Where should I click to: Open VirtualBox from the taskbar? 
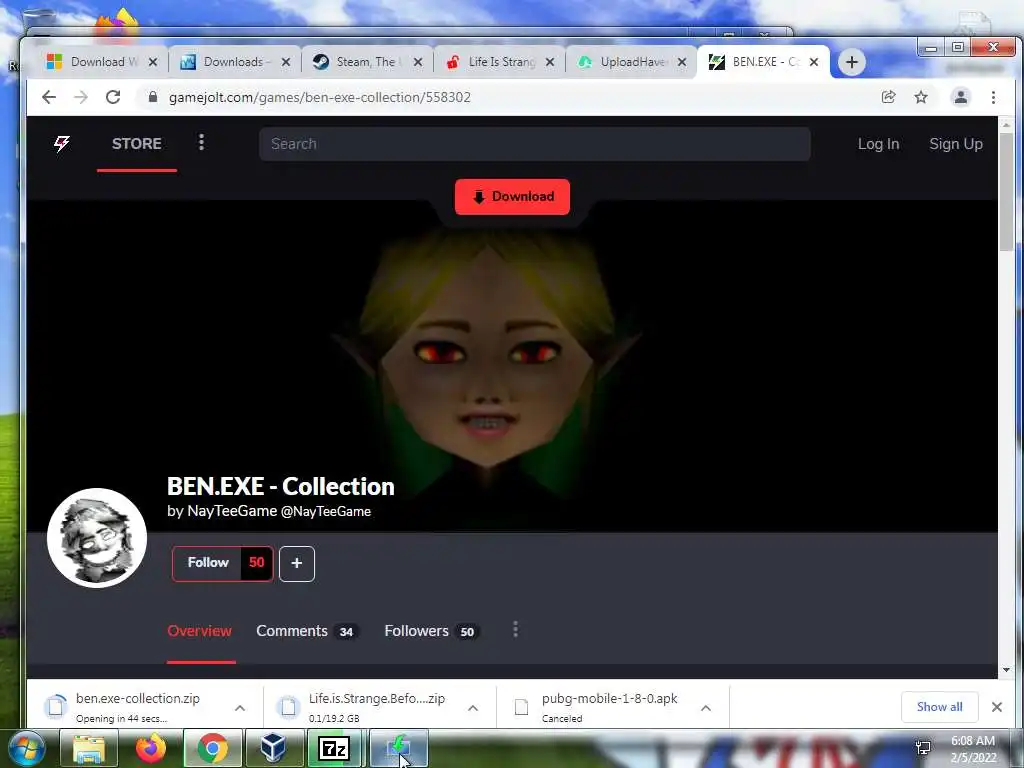273,748
